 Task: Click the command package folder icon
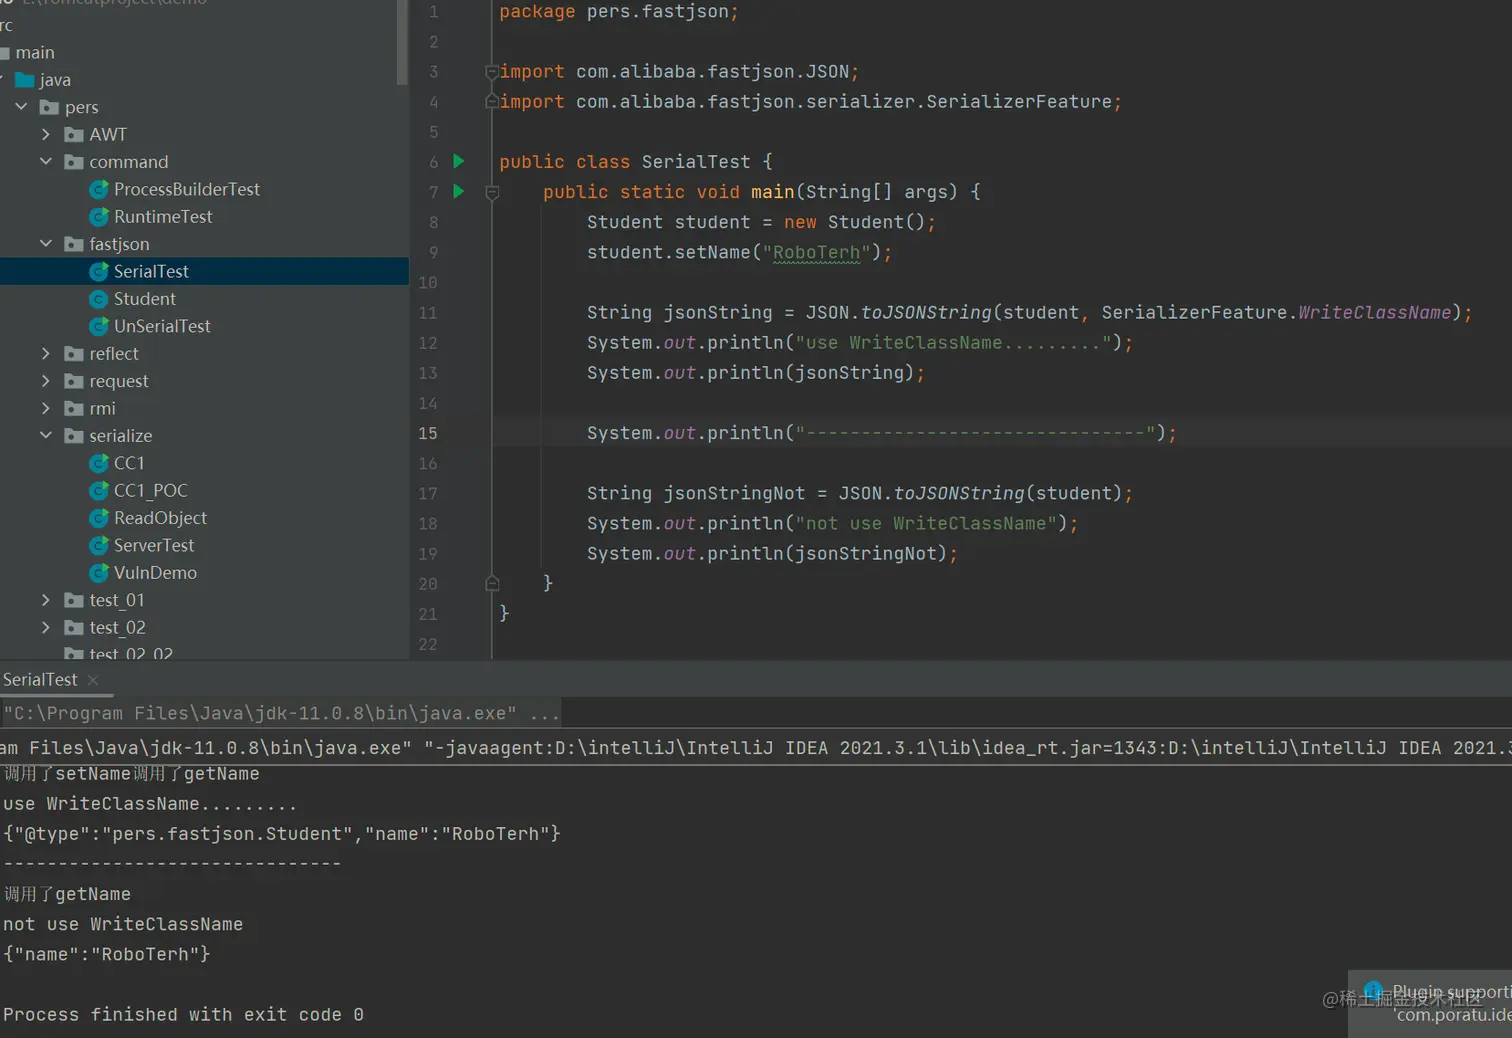tap(74, 161)
